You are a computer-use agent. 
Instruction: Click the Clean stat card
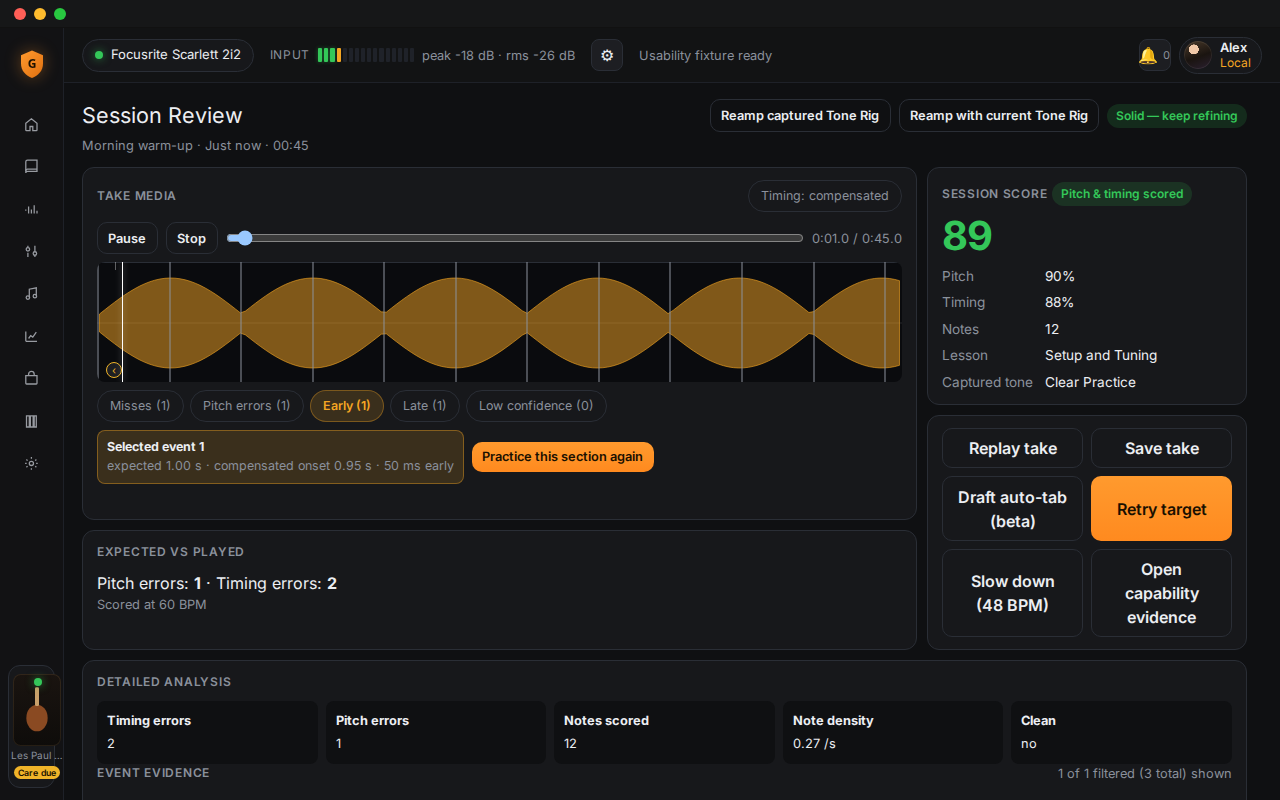click(1122, 732)
